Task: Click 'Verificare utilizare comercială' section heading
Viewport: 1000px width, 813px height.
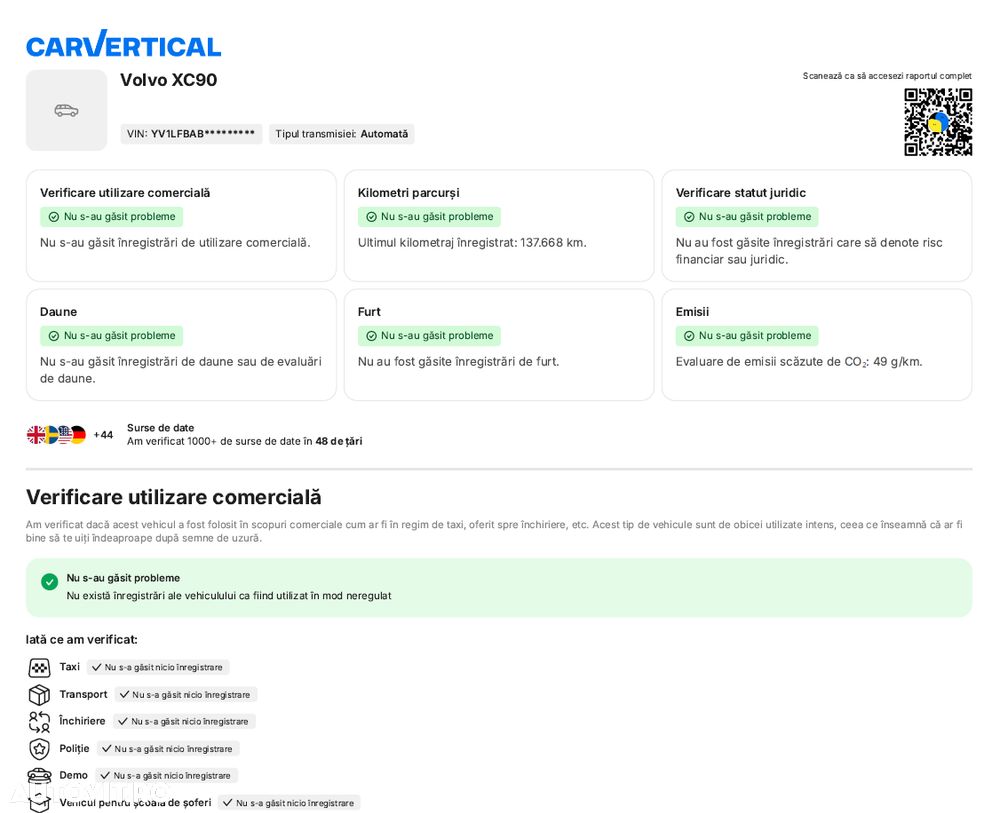Action: 173,497
